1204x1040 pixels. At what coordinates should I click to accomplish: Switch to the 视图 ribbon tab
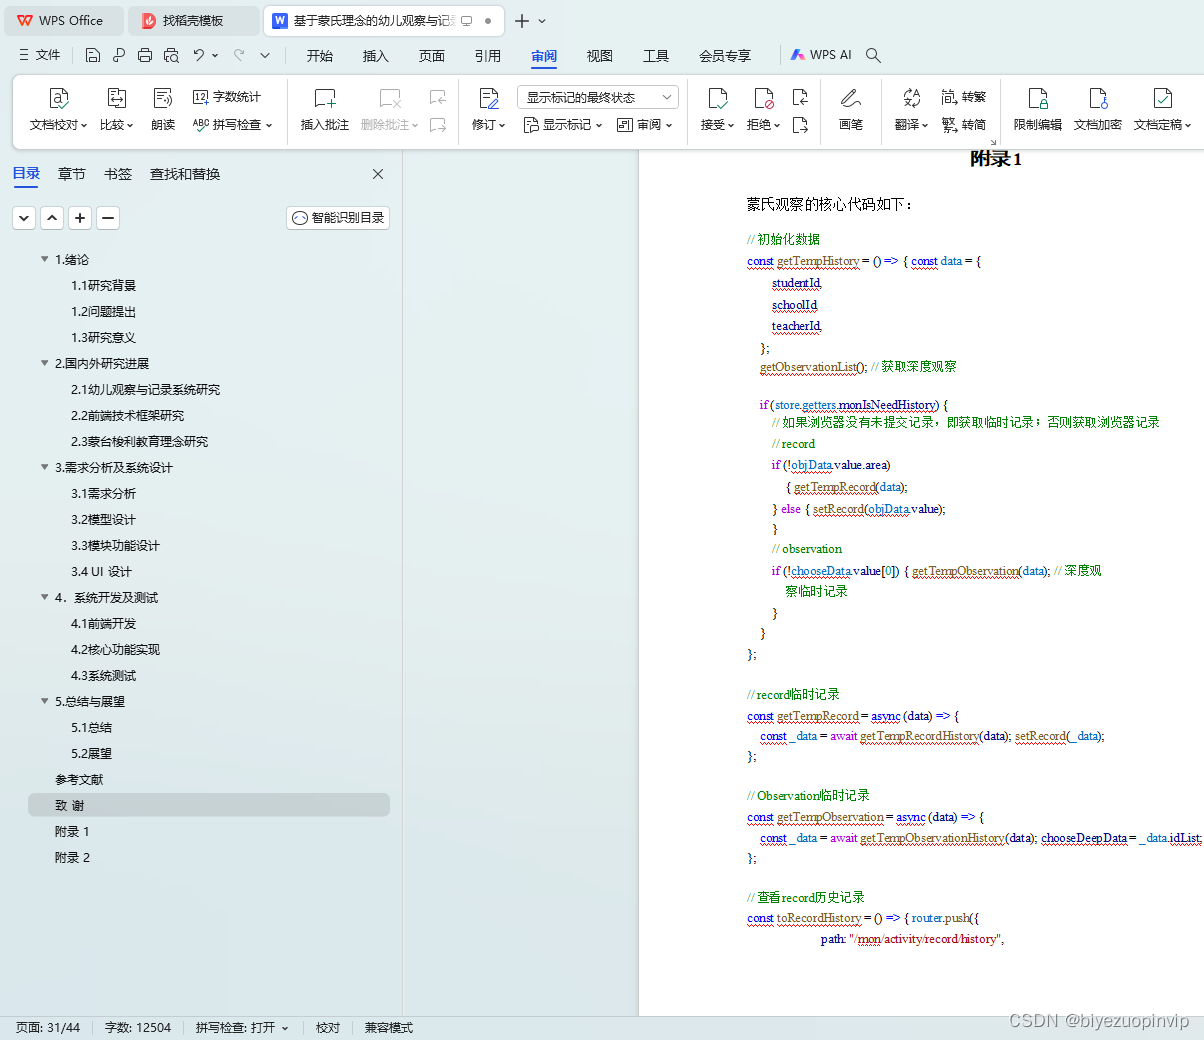click(600, 56)
